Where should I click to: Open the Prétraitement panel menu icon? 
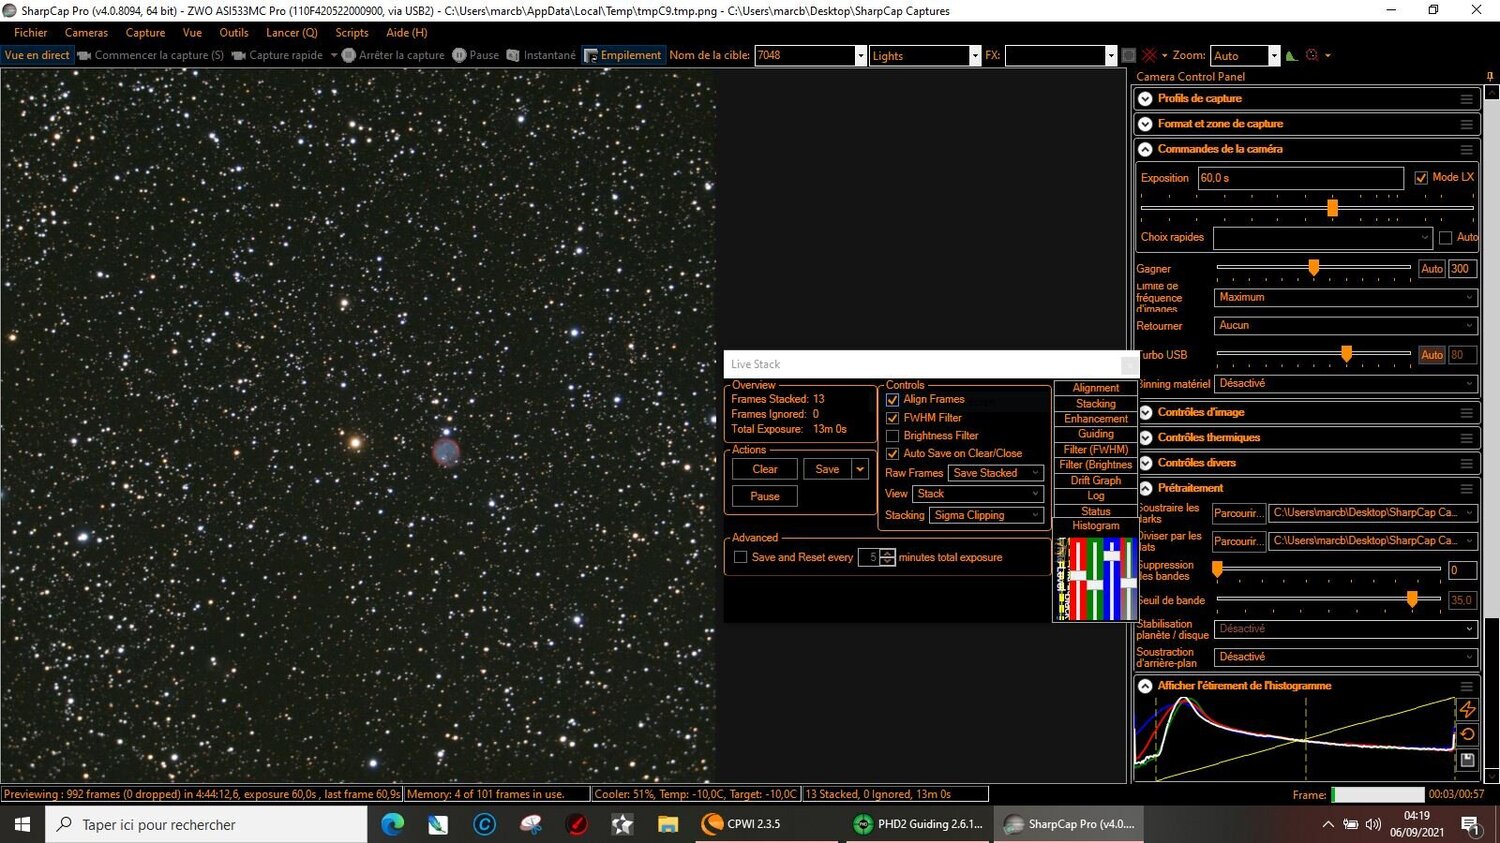[x=1466, y=488]
